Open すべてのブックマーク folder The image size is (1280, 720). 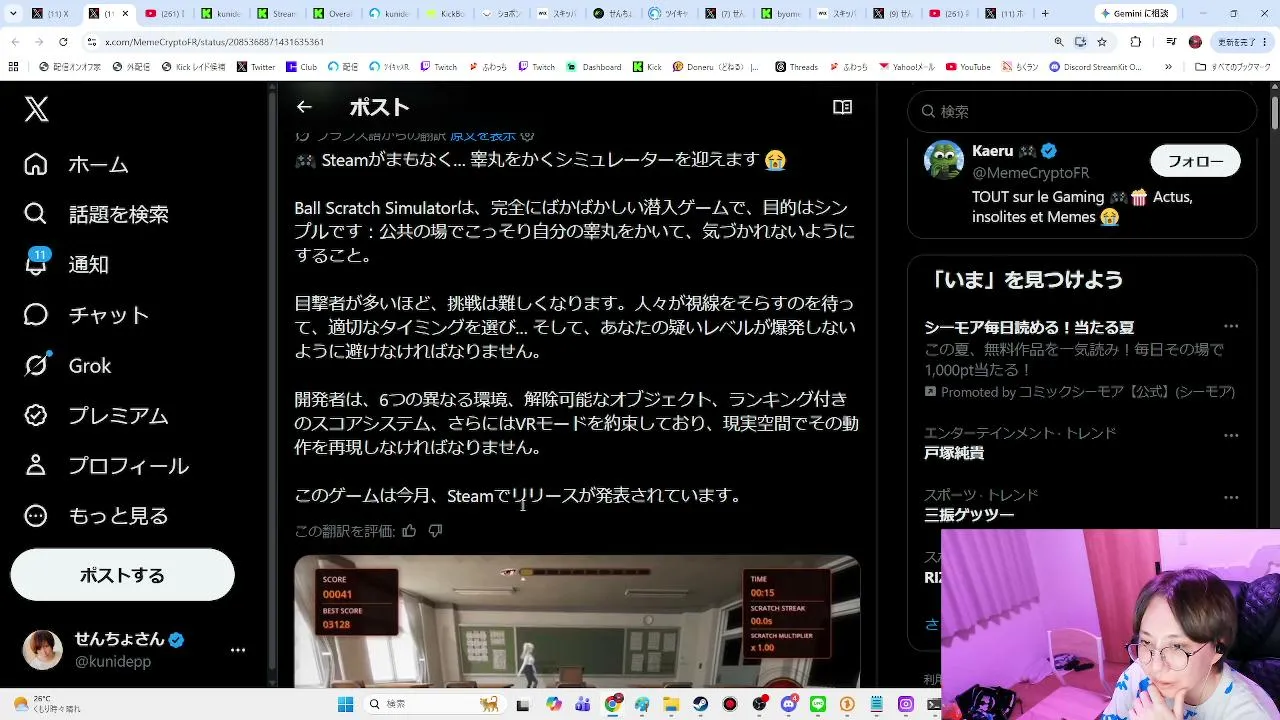[1232, 67]
